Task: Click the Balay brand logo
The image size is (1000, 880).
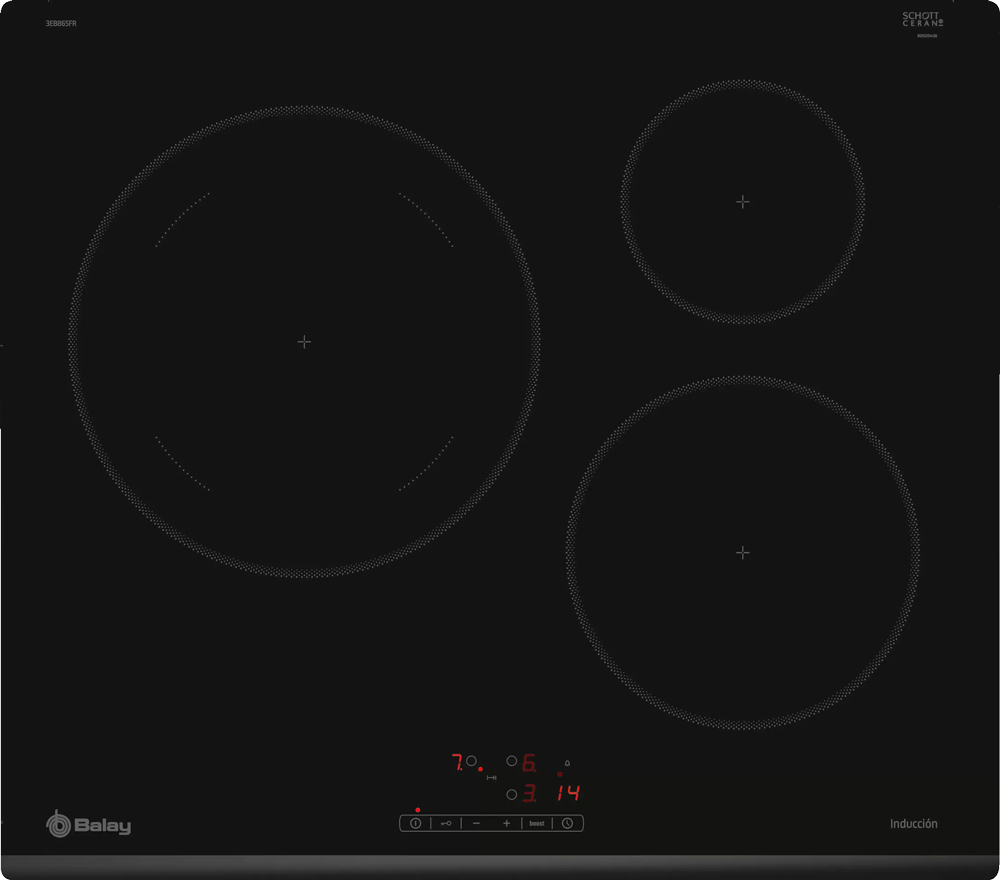Action: pos(89,825)
